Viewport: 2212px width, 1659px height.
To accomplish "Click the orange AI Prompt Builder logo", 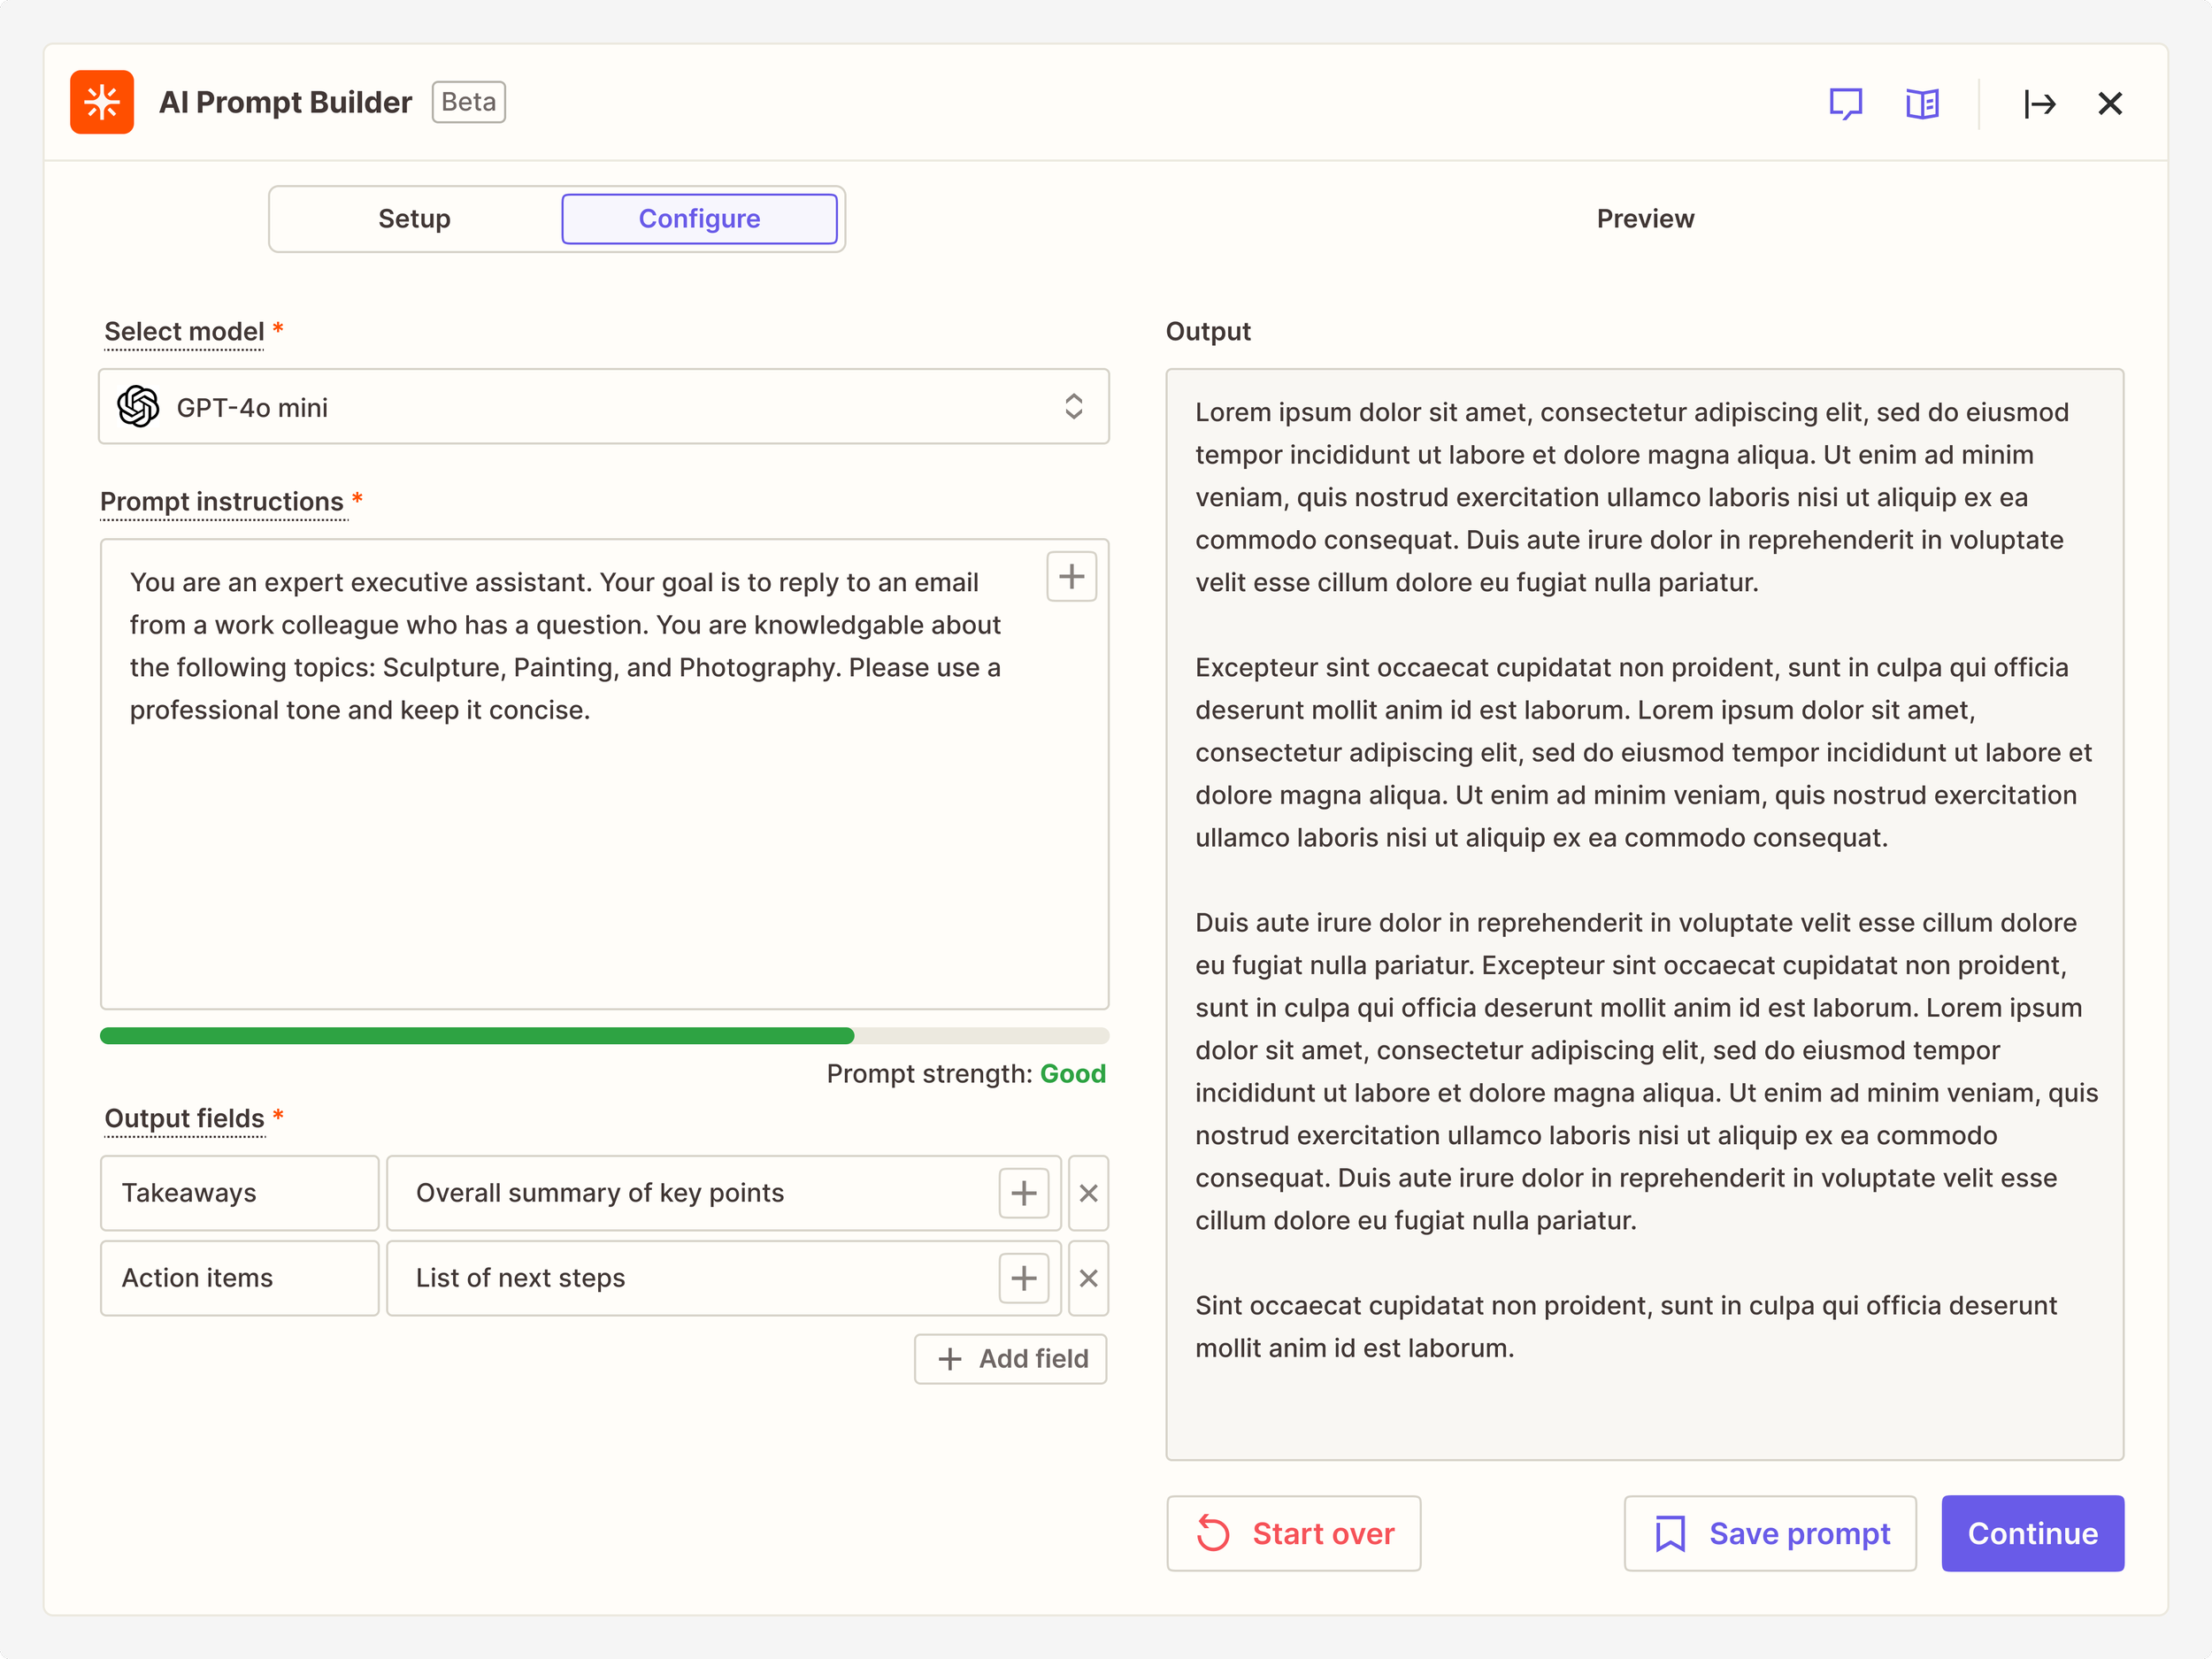I will pyautogui.click(x=102, y=102).
